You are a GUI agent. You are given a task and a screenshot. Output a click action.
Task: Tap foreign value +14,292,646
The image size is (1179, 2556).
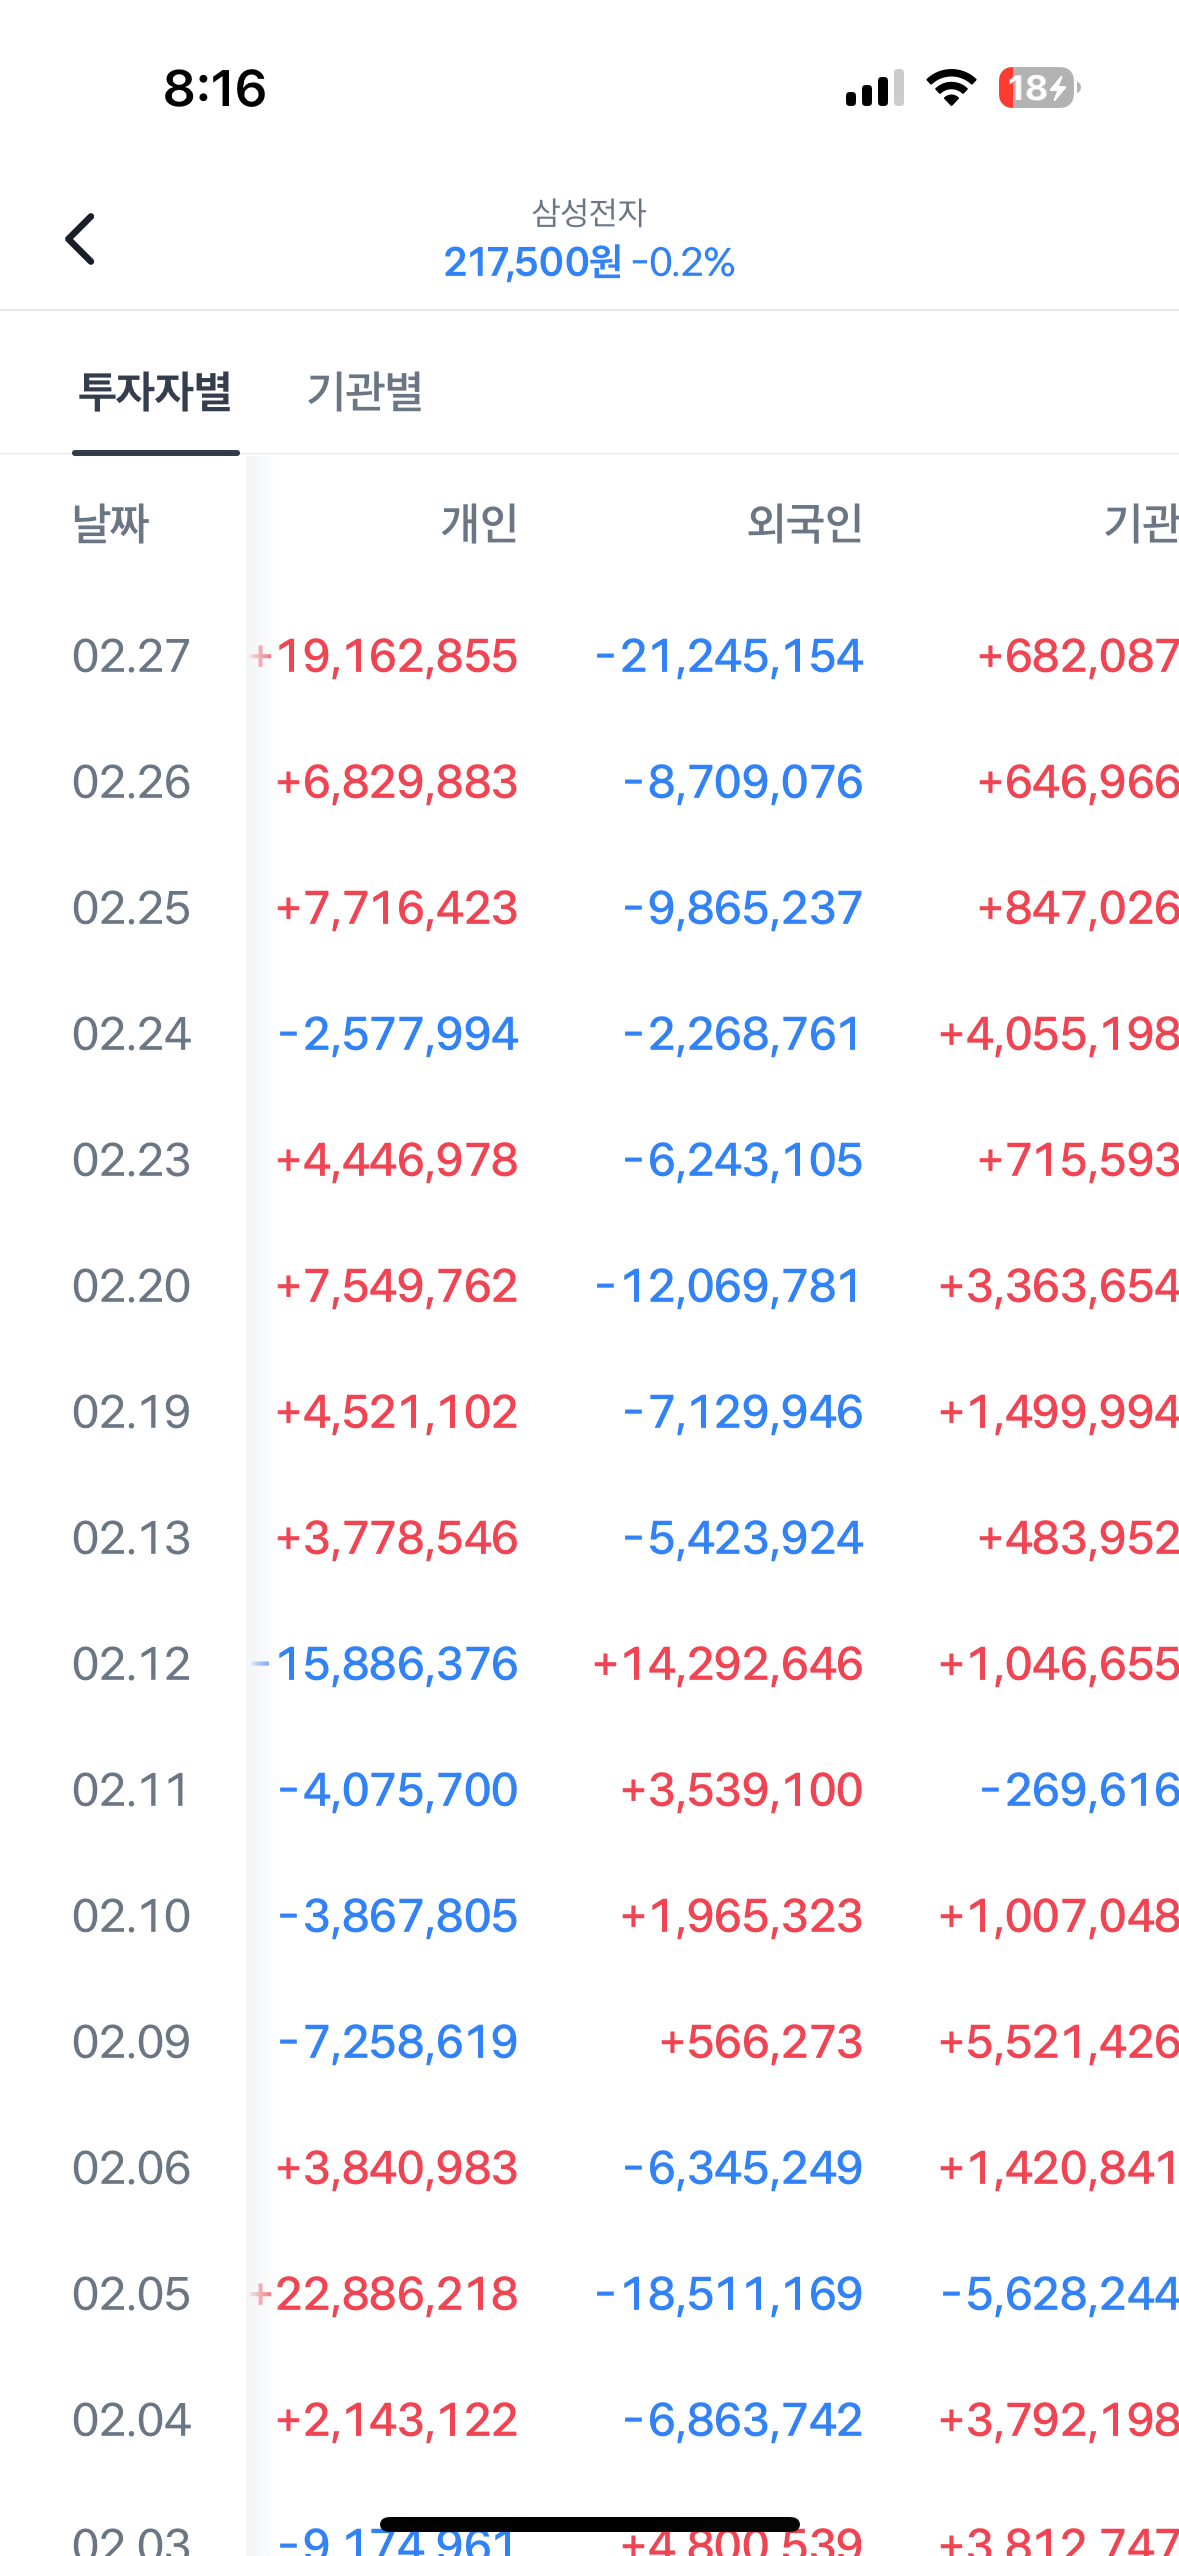728,1665
